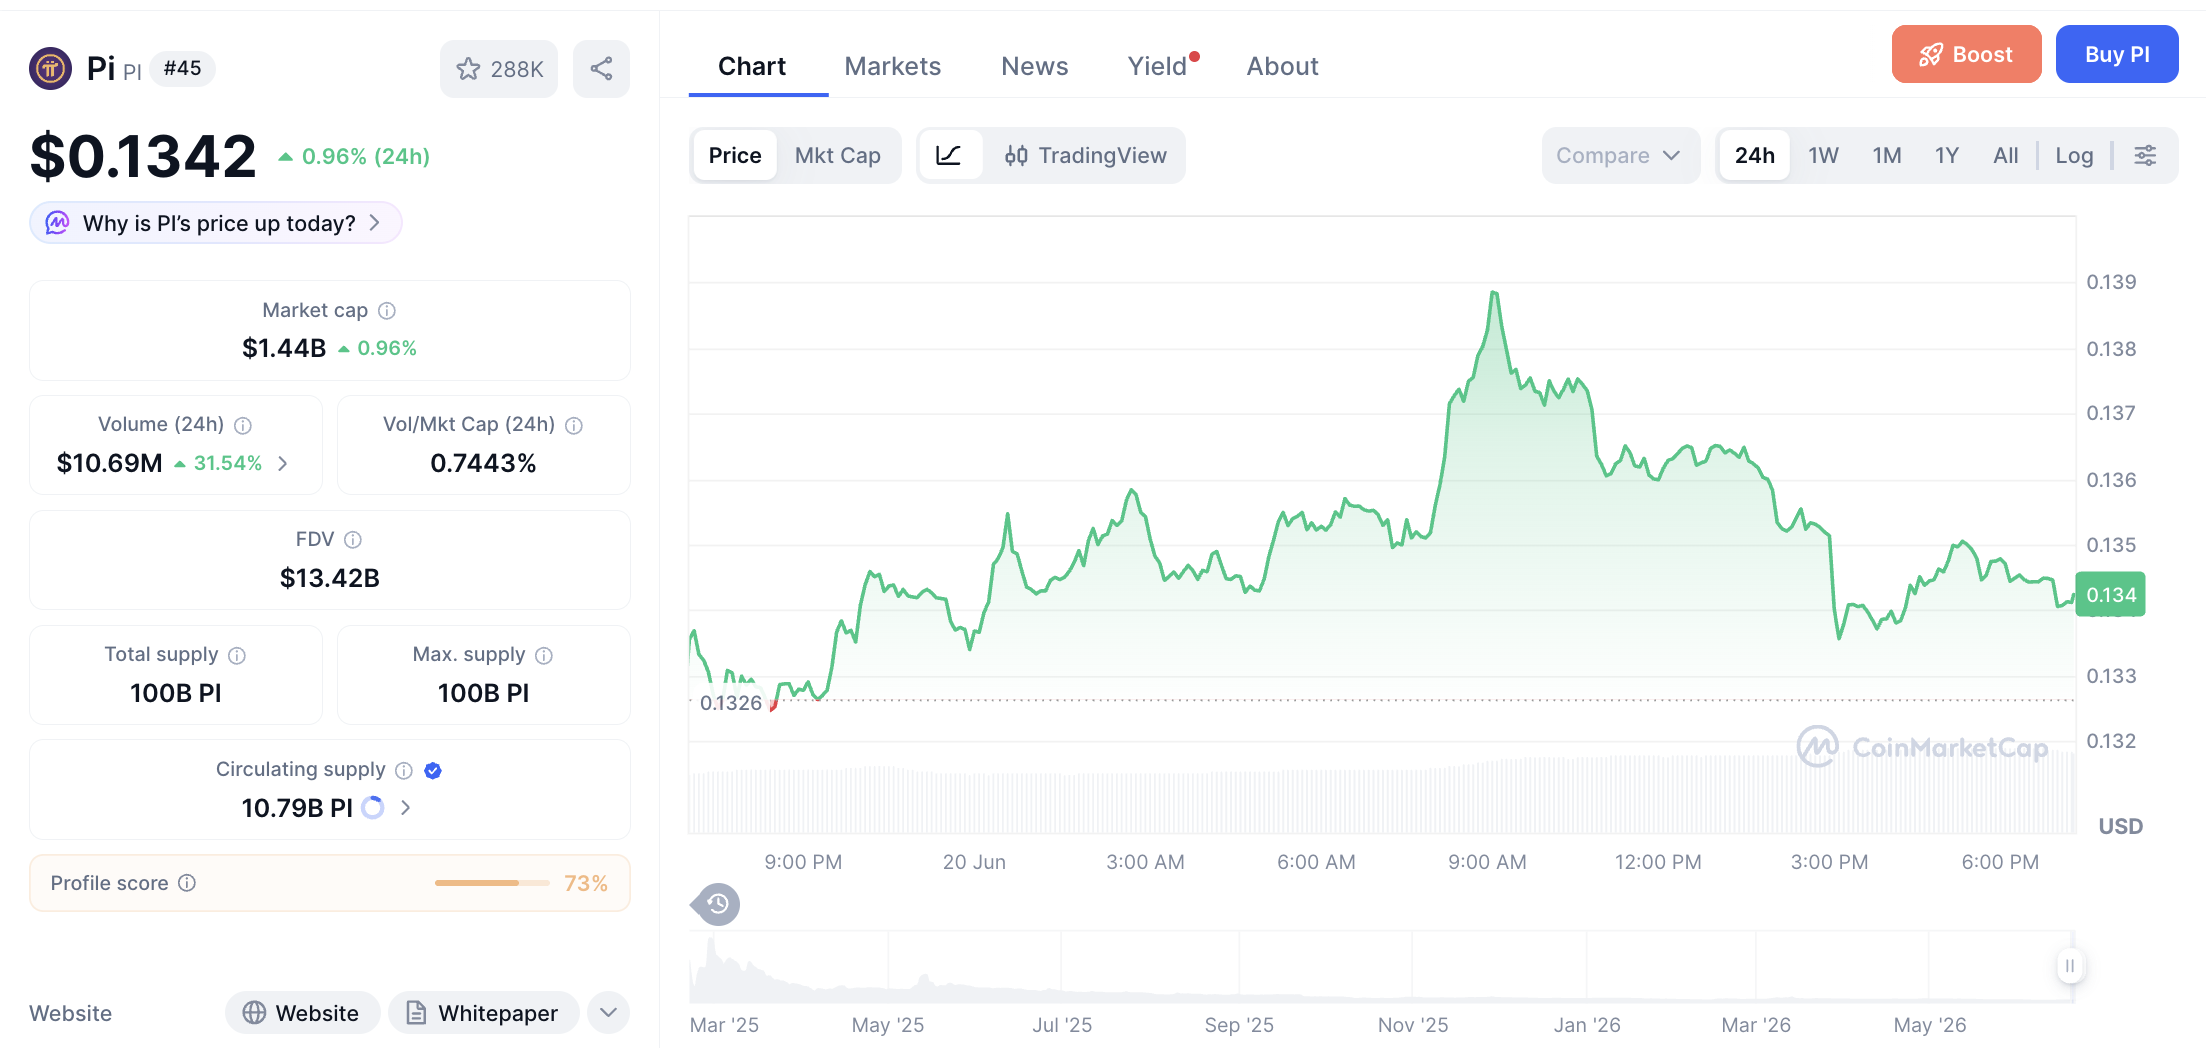Open the Whitepaper link
This screenshot has height=1048, width=2206.
pyautogui.click(x=483, y=1013)
